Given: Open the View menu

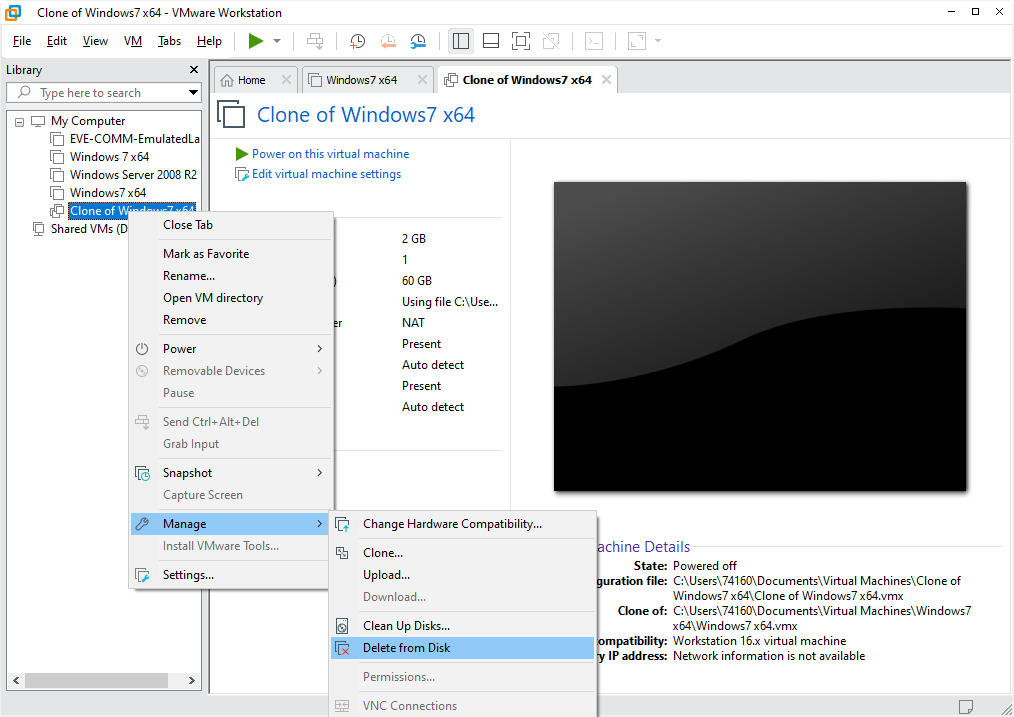Looking at the screenshot, I should click(95, 41).
